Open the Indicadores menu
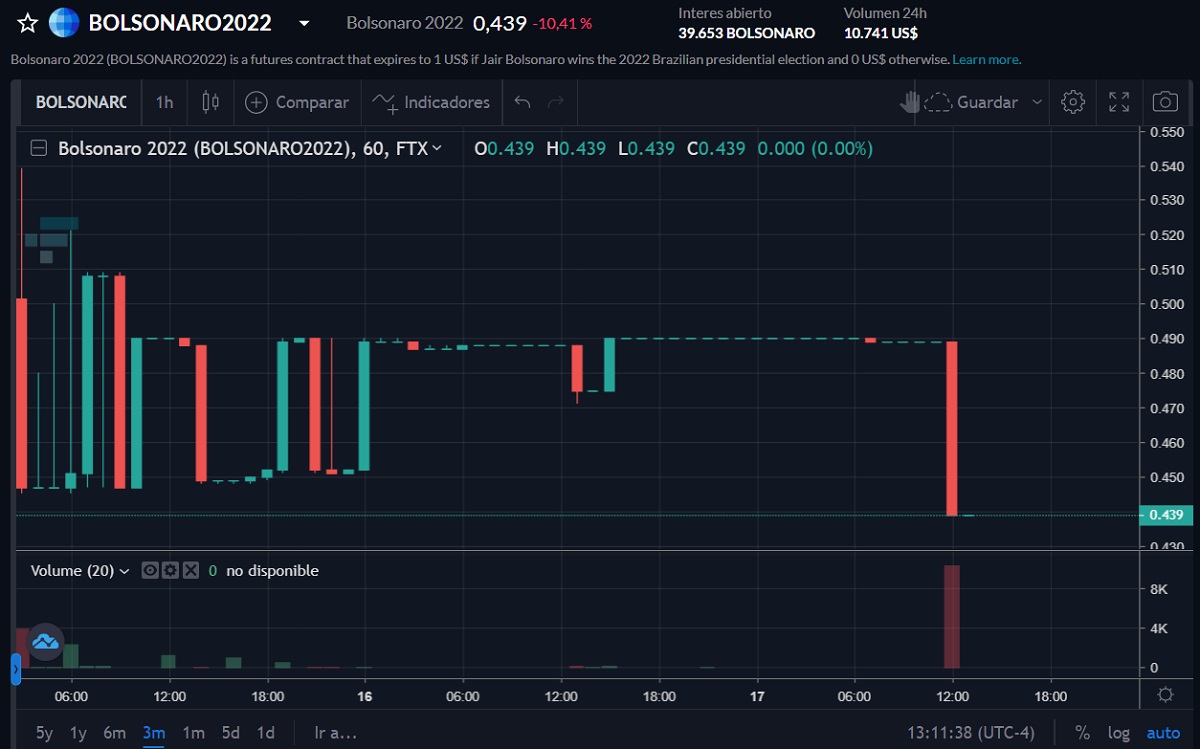The height and width of the screenshot is (749, 1200). click(x=431, y=102)
